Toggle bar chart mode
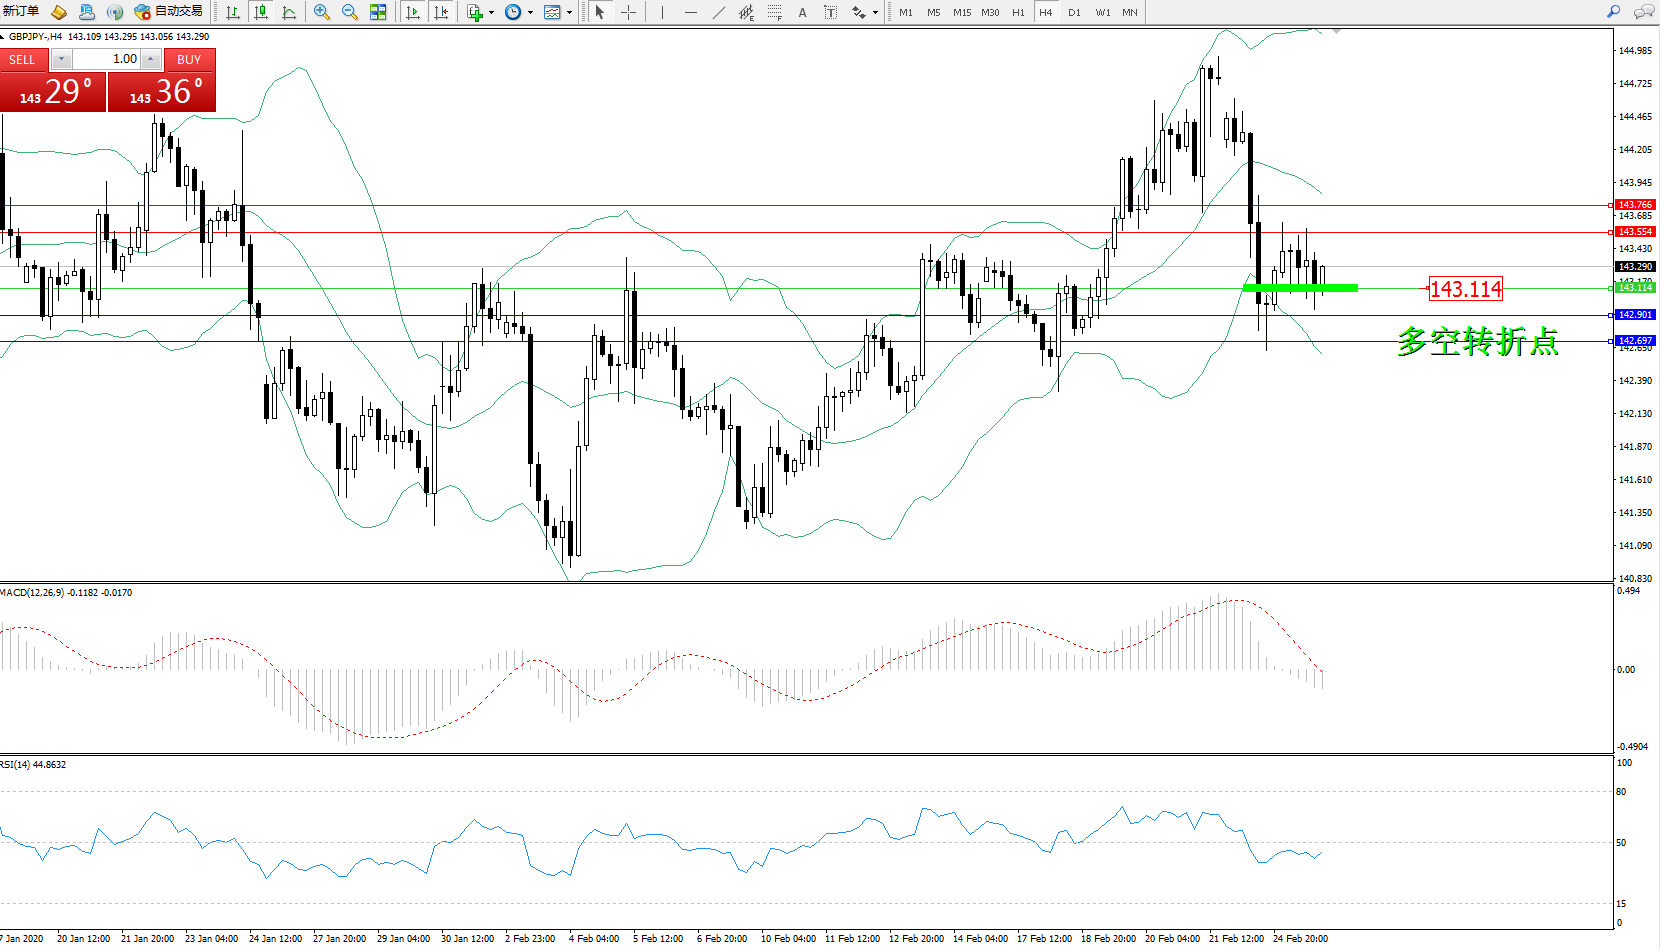1660x949 pixels. (233, 12)
